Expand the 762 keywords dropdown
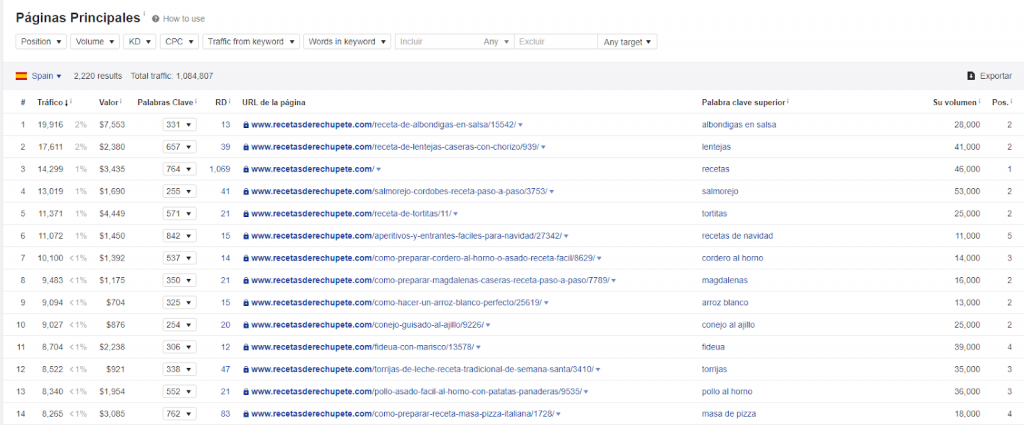1024x425 pixels. (x=180, y=413)
